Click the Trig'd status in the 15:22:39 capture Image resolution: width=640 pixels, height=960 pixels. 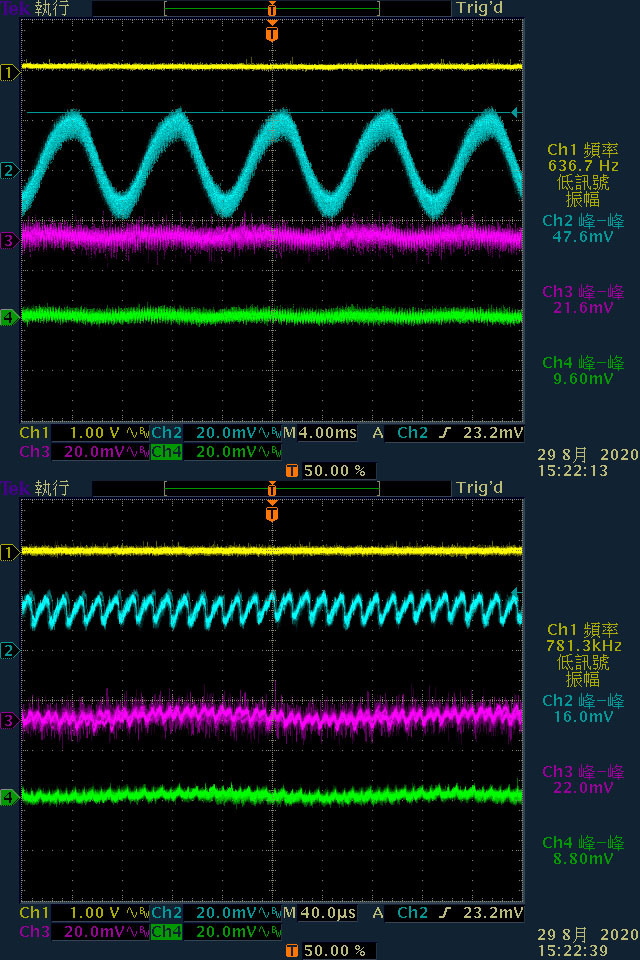[x=480, y=489]
